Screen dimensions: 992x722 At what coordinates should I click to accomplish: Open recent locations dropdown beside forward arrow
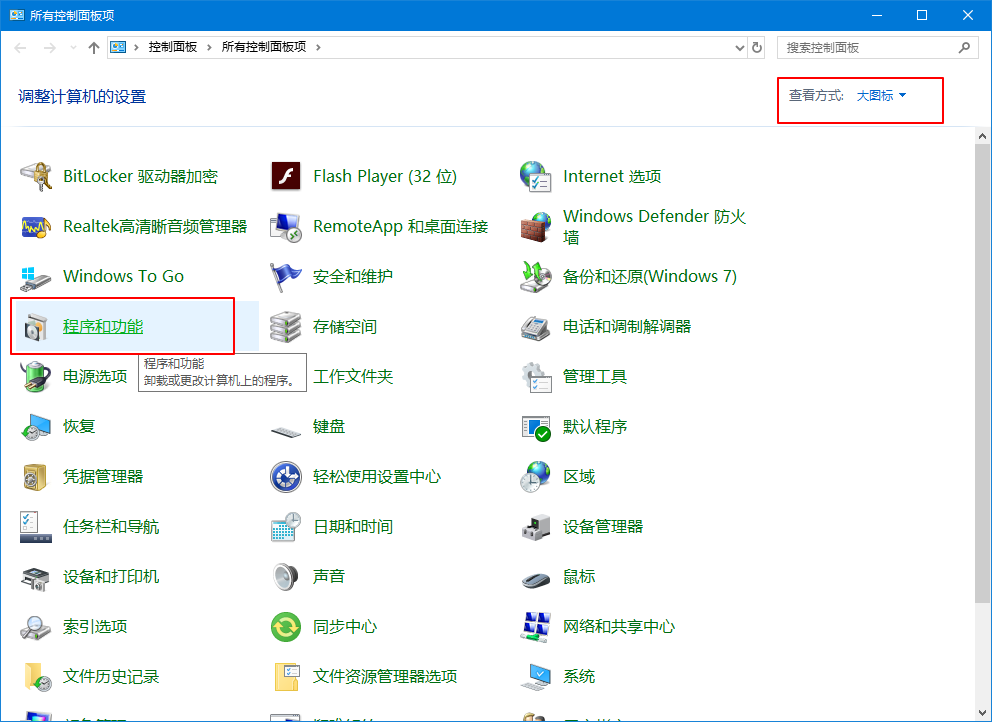(x=73, y=47)
